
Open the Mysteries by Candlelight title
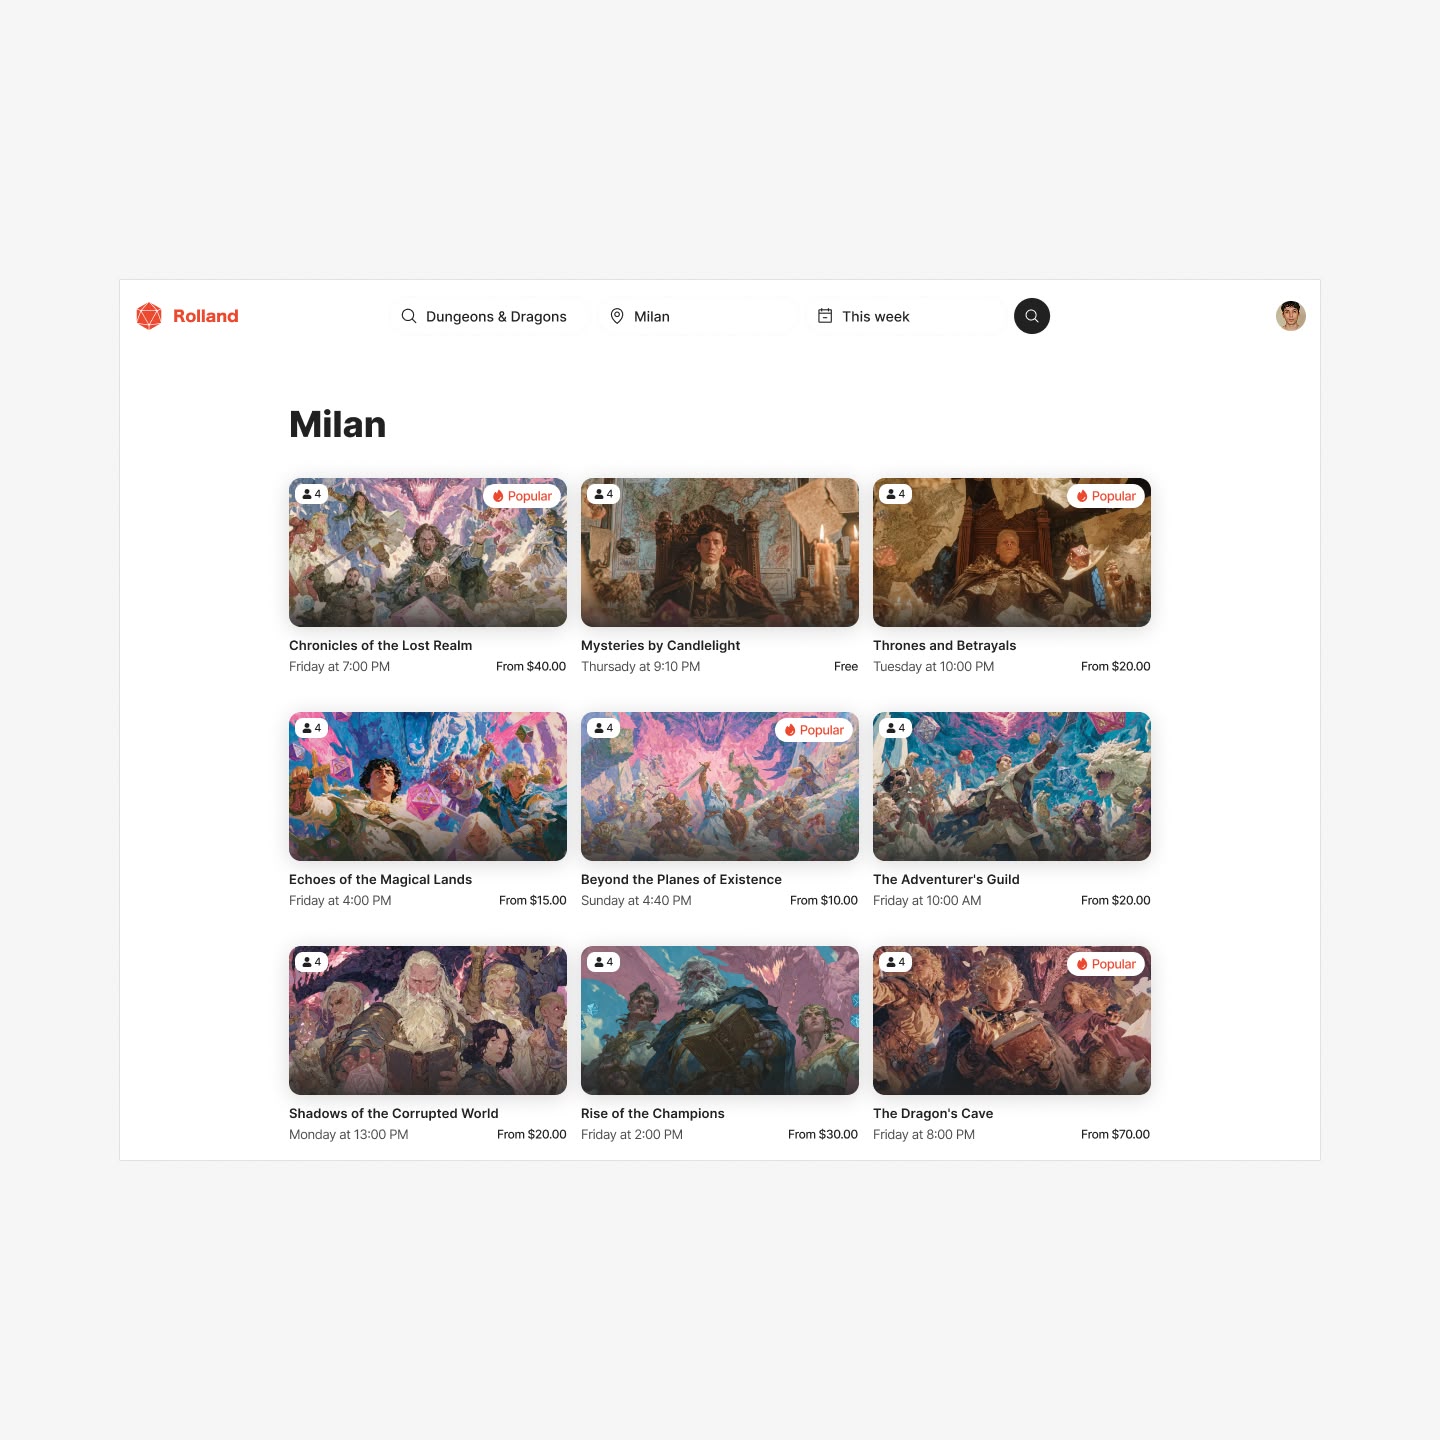pyautogui.click(x=661, y=646)
